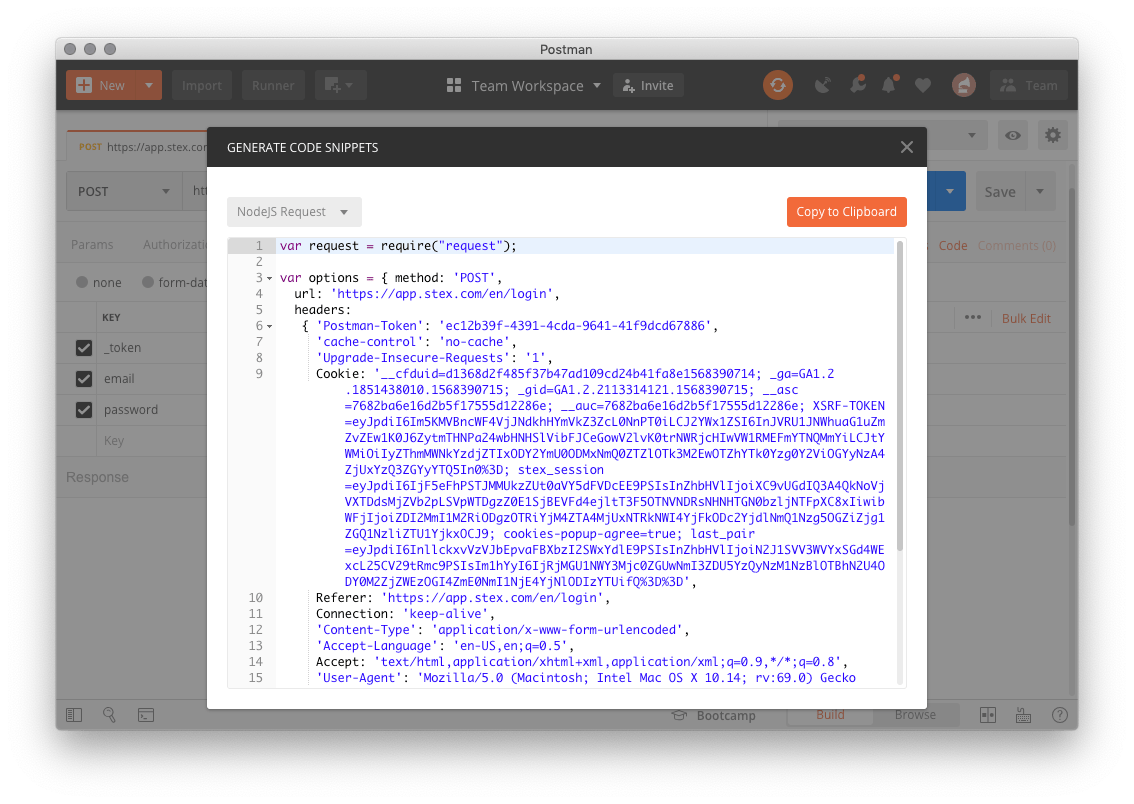Viewport: 1134px width, 804px height.
Task: Switch to the Authorization tab
Action: [175, 244]
